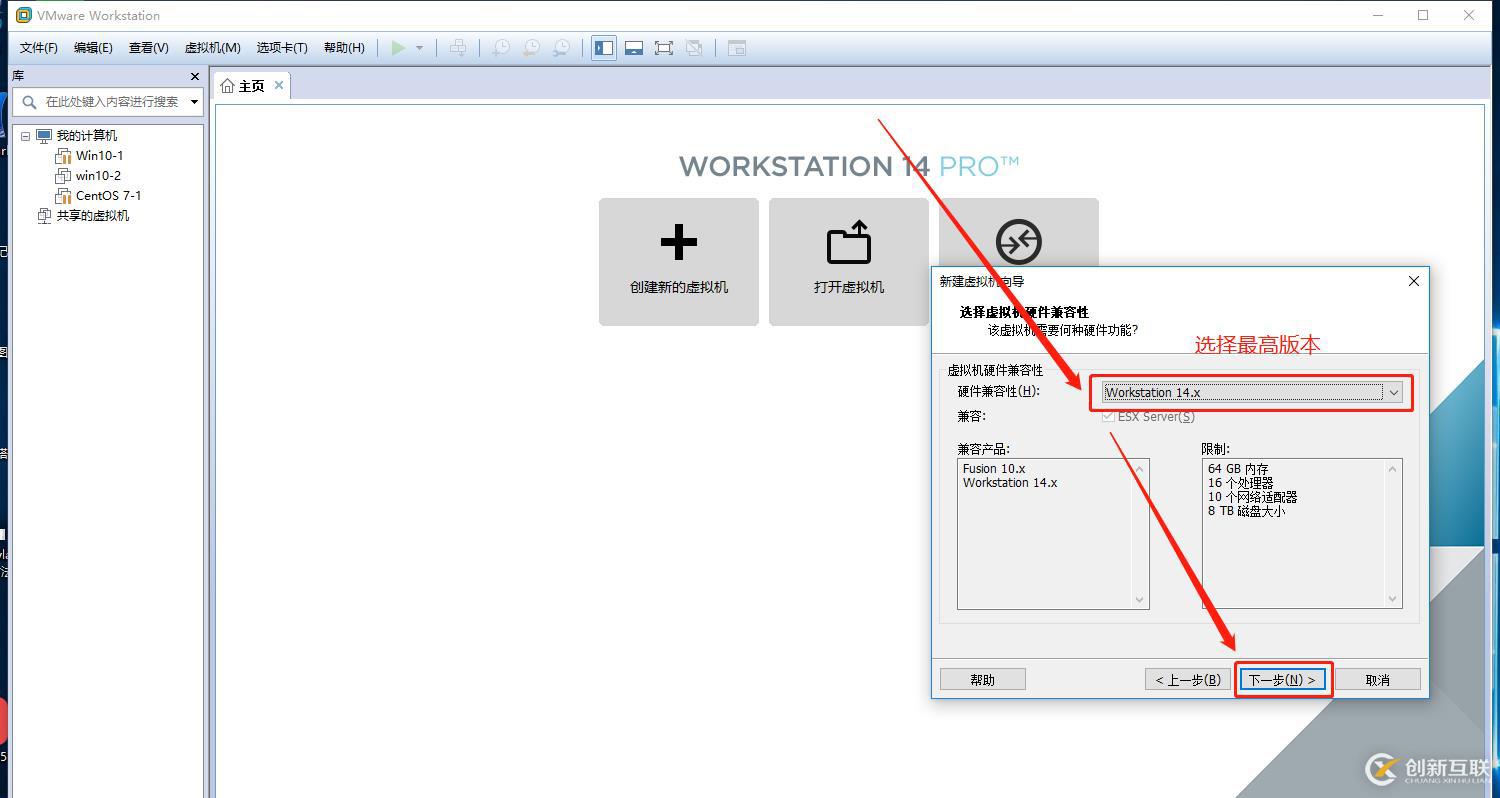
Task: Click the 帮助 button in the wizard
Action: point(983,679)
